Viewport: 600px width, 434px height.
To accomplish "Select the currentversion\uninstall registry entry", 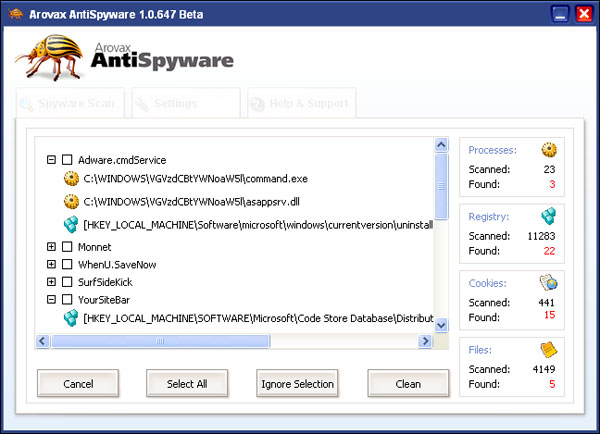I will coord(258,225).
